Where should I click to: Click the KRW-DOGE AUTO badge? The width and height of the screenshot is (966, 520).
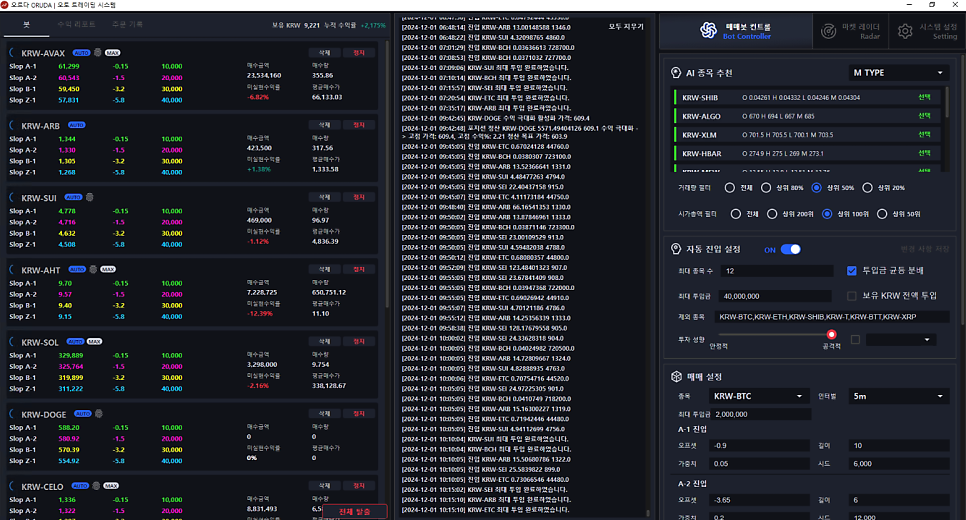(83, 413)
